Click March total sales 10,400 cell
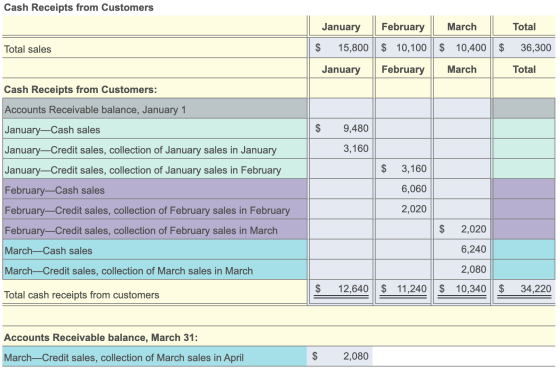560x372 pixels. coord(462,47)
